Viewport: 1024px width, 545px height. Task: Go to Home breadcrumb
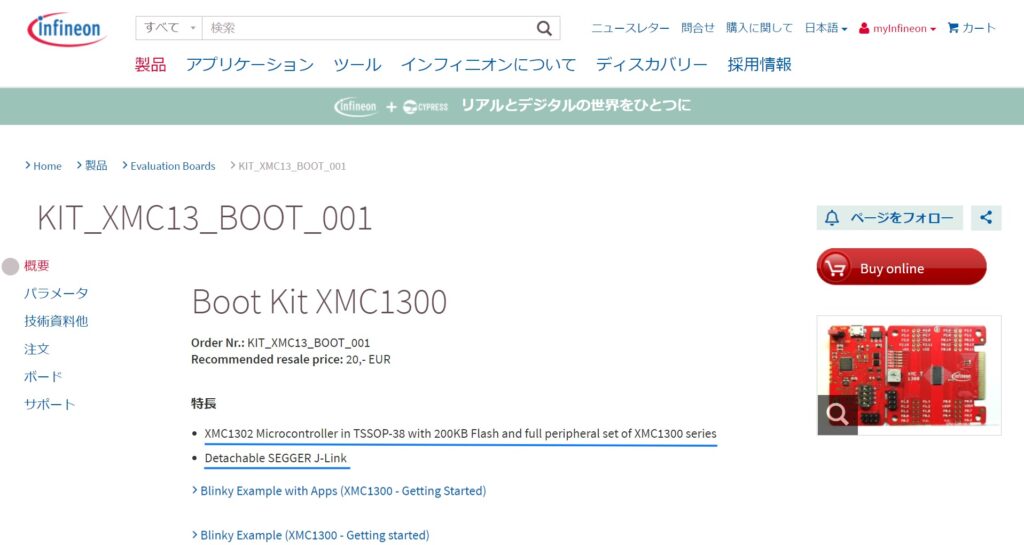47,166
